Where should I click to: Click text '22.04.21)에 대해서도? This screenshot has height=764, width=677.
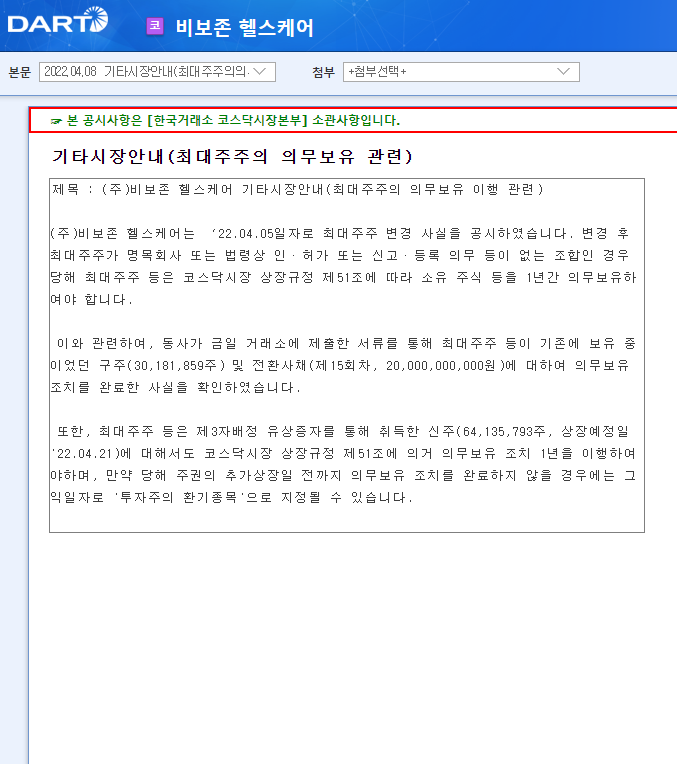tap(123, 454)
